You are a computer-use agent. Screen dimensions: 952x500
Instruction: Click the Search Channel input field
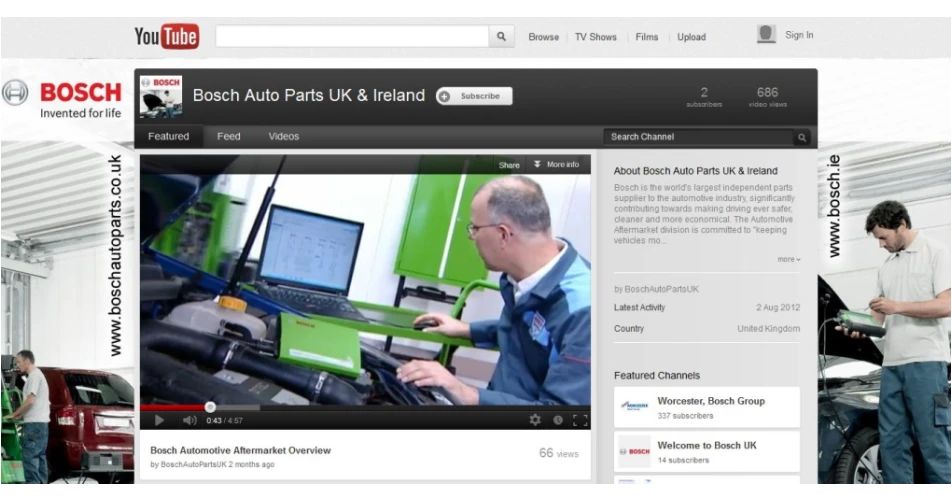[x=699, y=137]
